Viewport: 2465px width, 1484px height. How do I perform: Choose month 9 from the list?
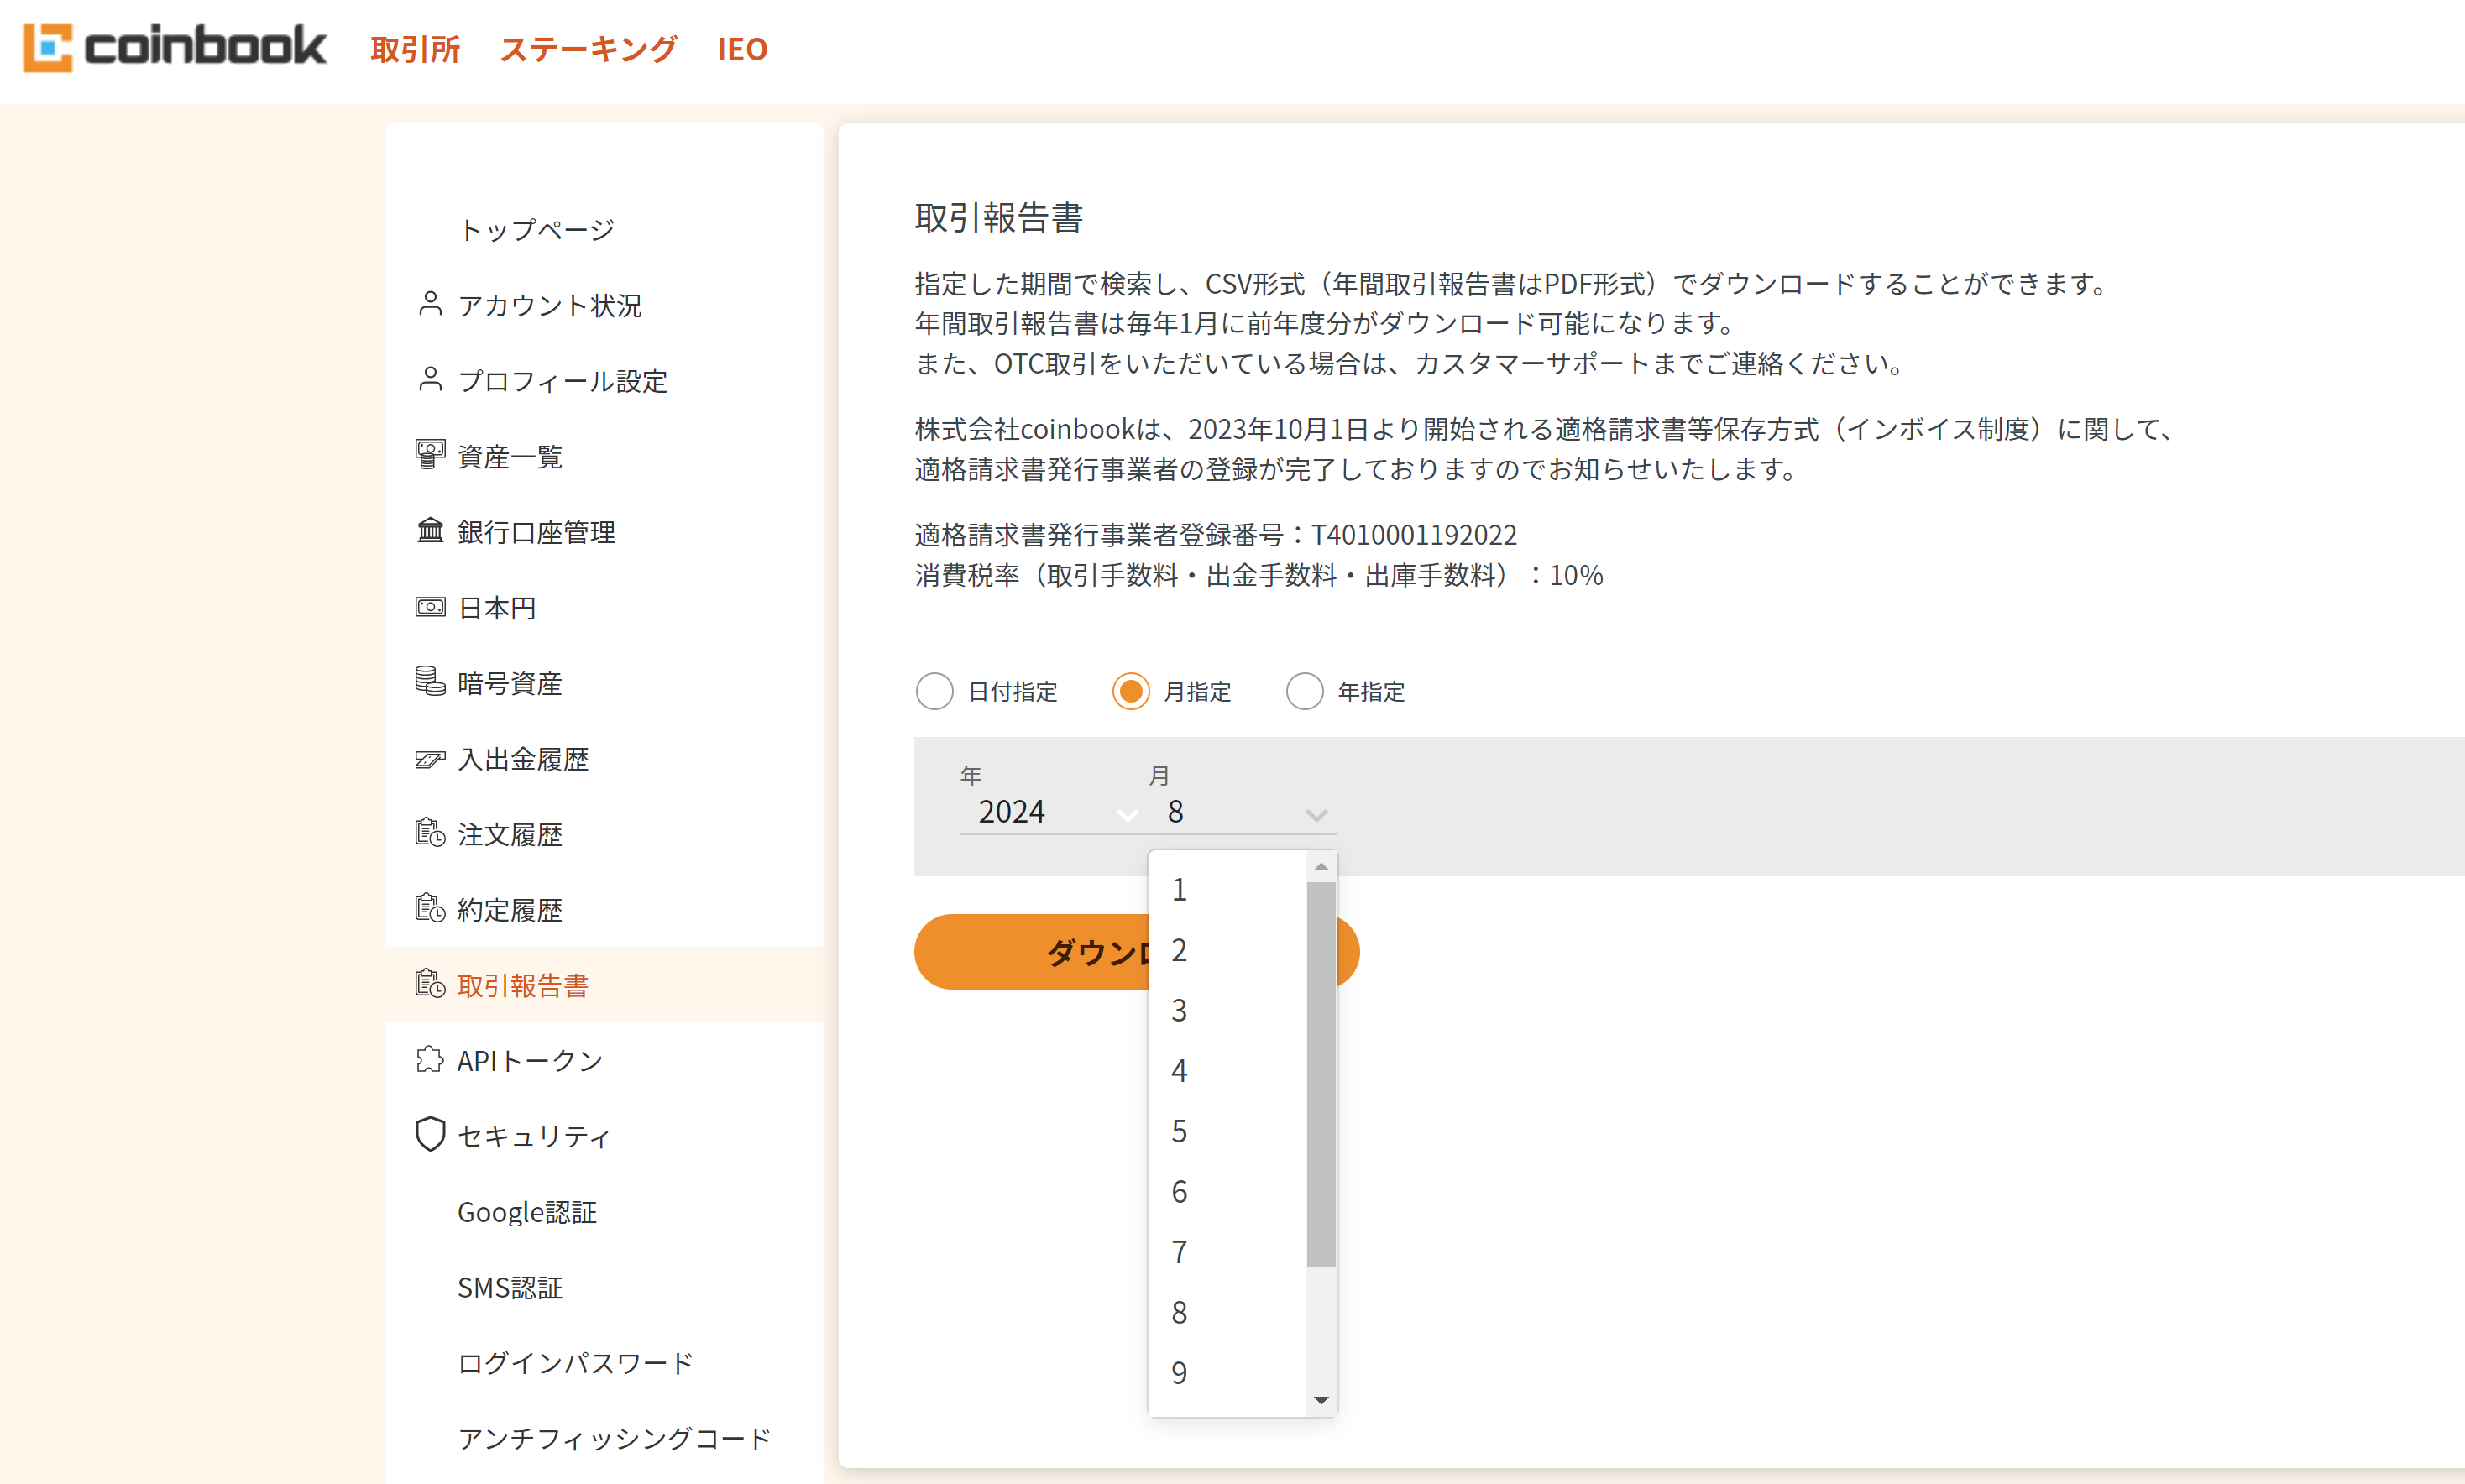coord(1228,1372)
